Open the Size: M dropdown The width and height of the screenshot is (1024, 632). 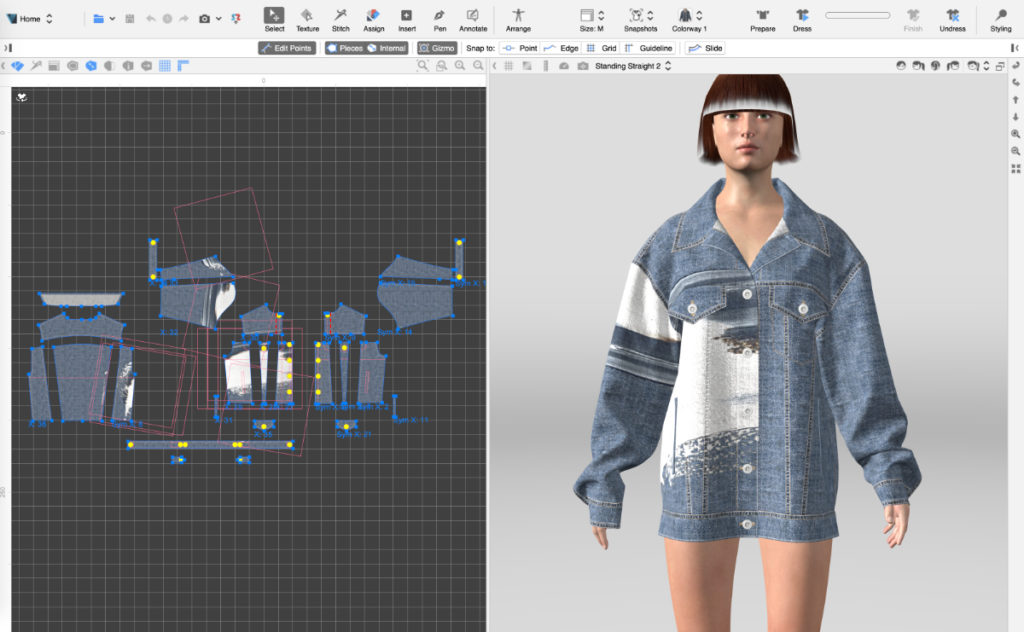[x=593, y=16]
